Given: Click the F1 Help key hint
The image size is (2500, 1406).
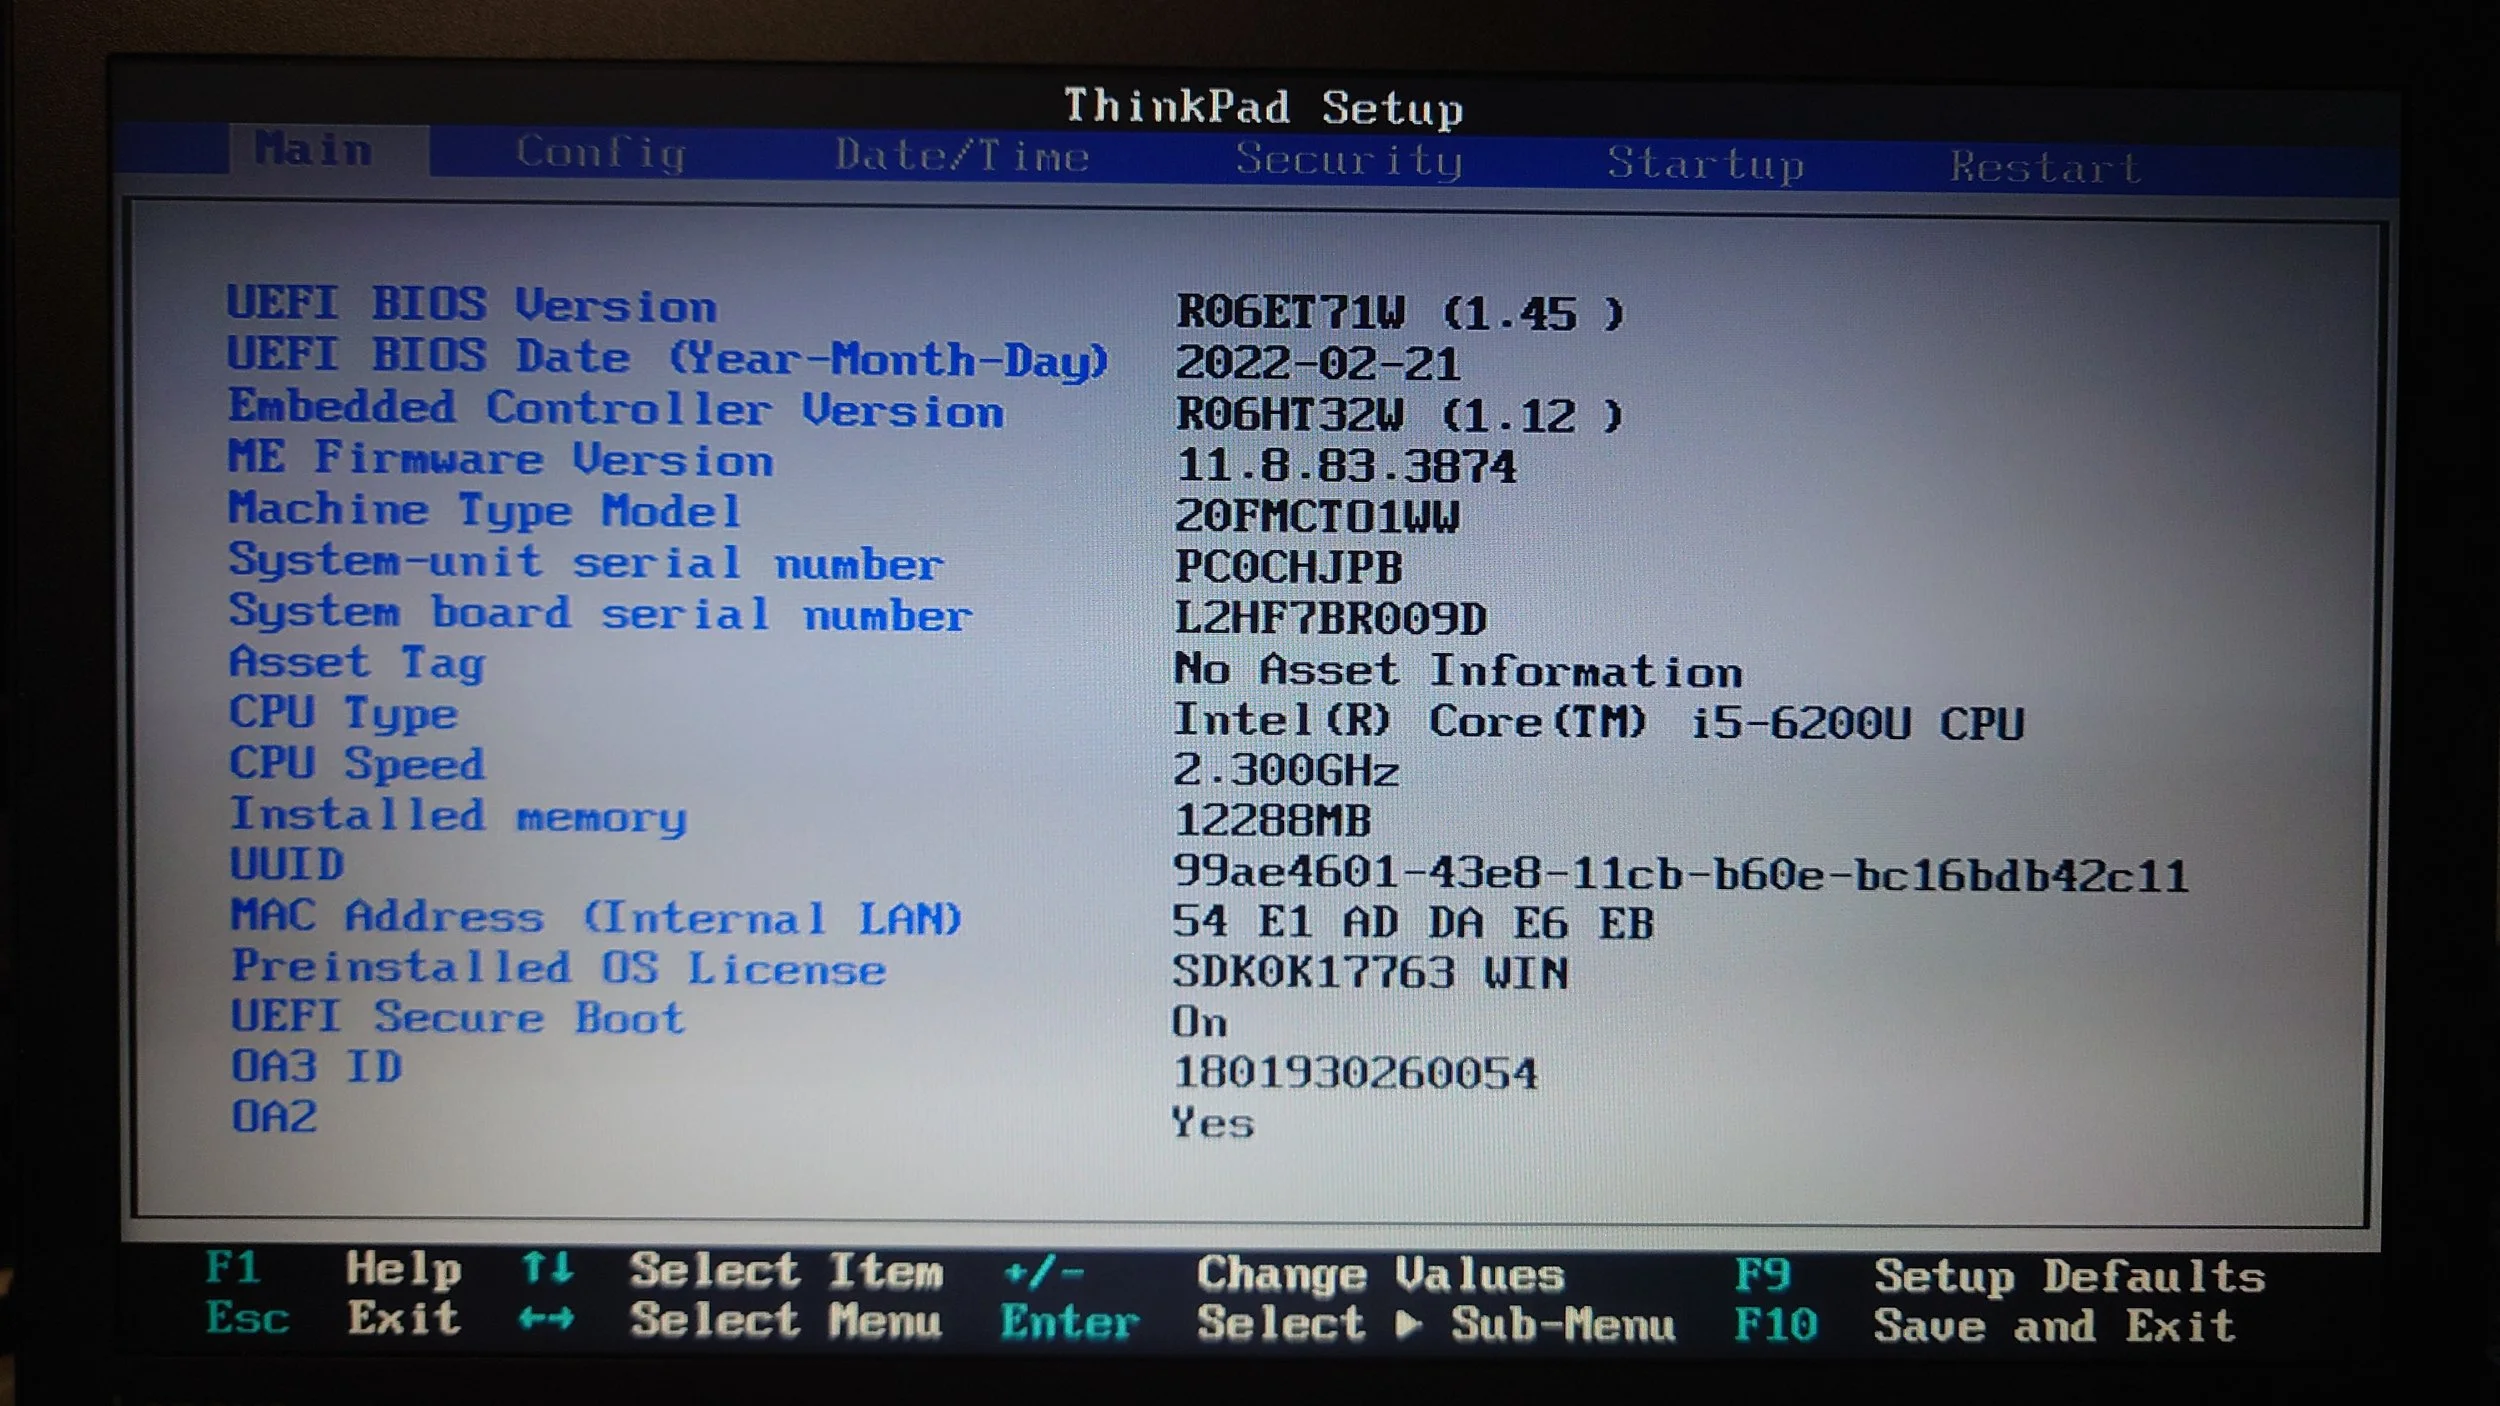Looking at the screenshot, I should 233,1268.
